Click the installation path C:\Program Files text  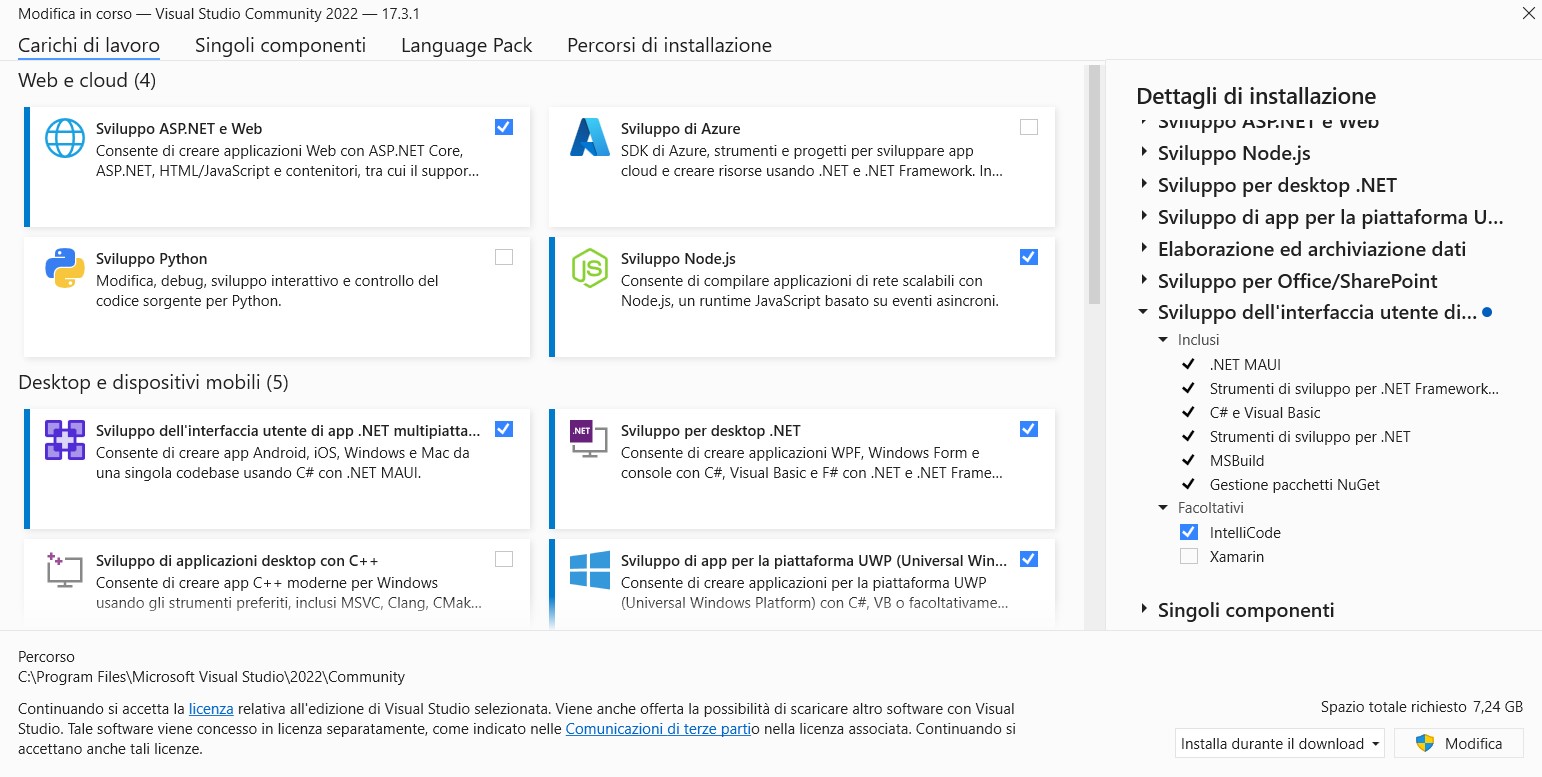click(x=211, y=677)
